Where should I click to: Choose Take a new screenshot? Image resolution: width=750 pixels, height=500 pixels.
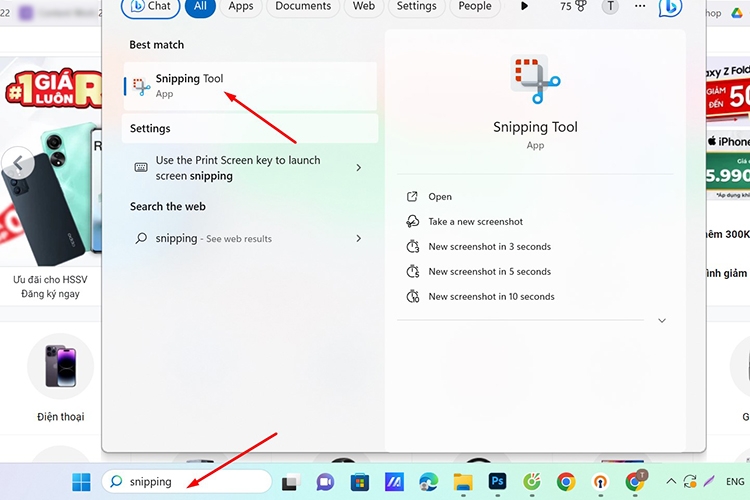pos(475,222)
